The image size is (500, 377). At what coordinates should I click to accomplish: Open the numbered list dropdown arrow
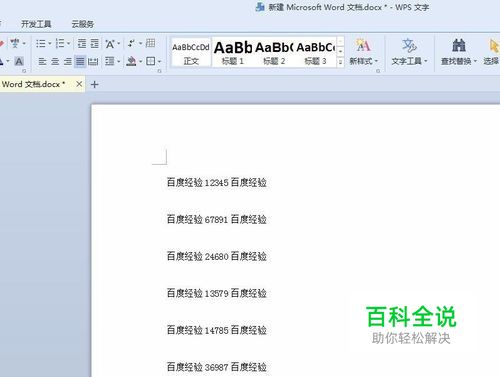coord(69,44)
